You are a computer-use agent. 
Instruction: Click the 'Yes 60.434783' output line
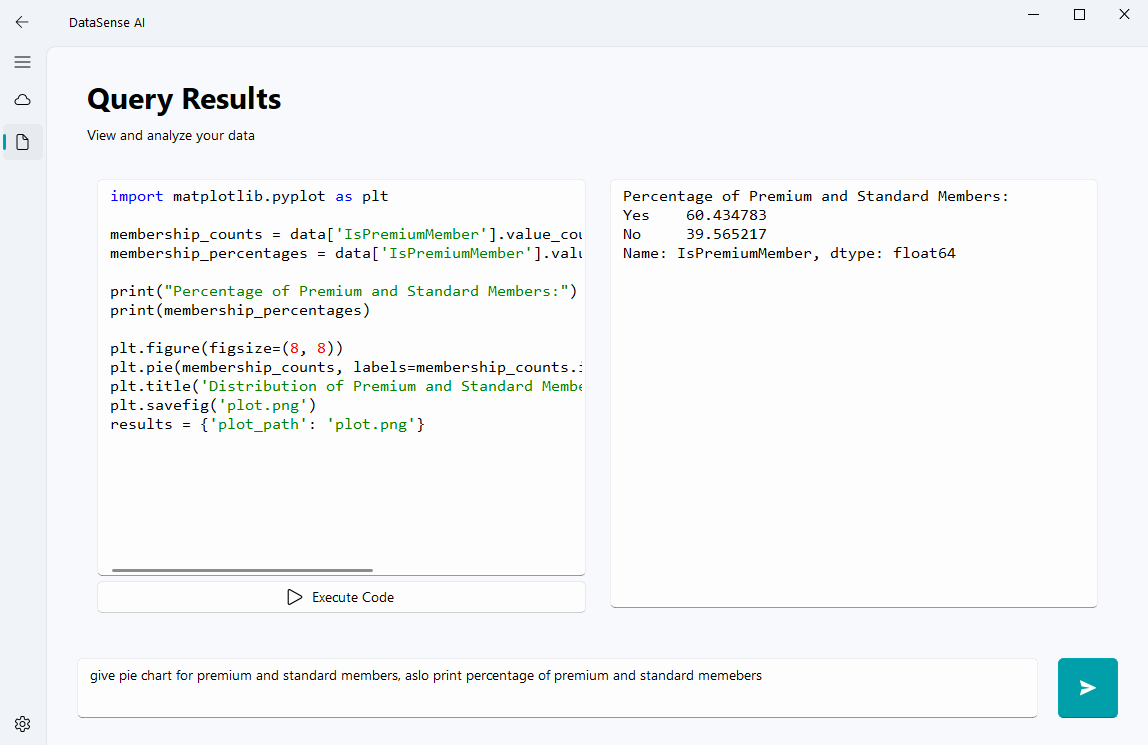click(694, 216)
